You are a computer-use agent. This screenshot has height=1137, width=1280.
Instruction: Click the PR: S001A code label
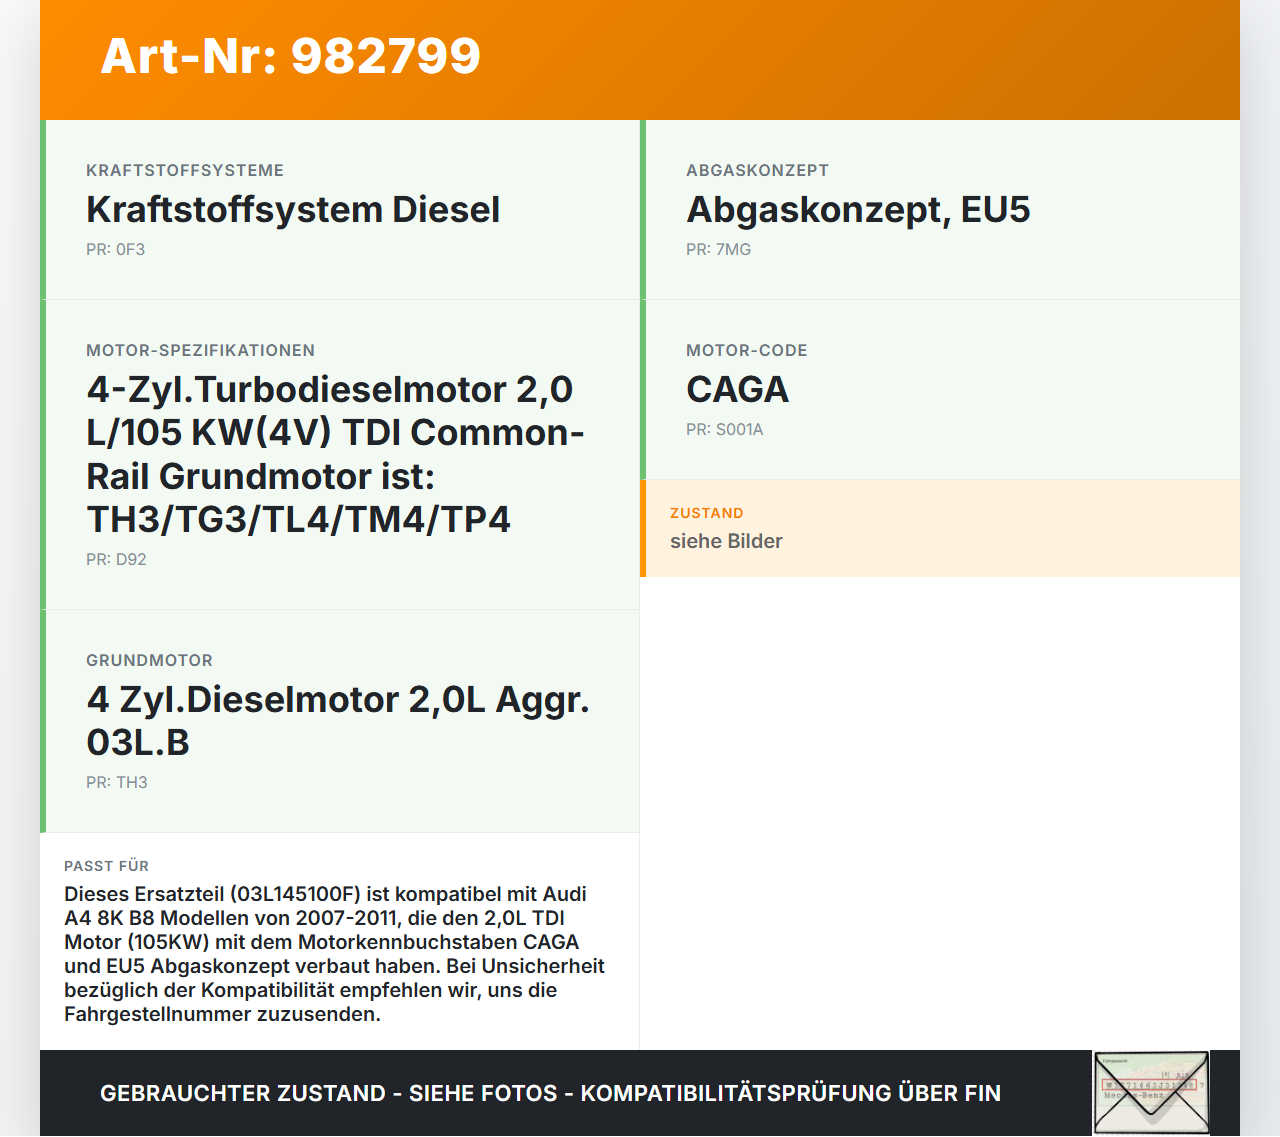point(724,429)
